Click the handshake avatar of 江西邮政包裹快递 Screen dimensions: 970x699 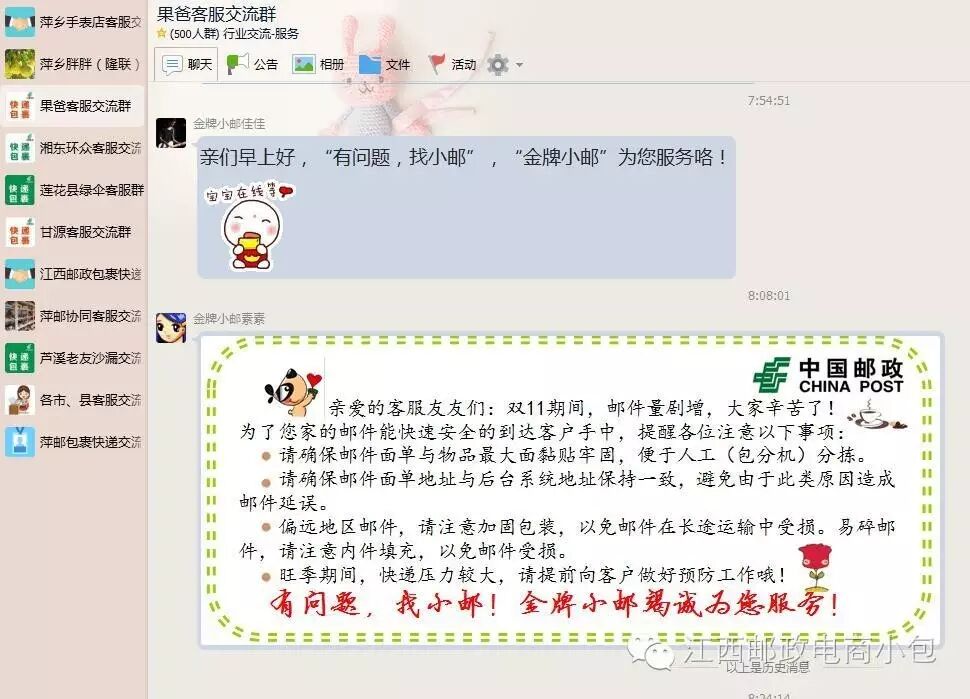(x=20, y=274)
